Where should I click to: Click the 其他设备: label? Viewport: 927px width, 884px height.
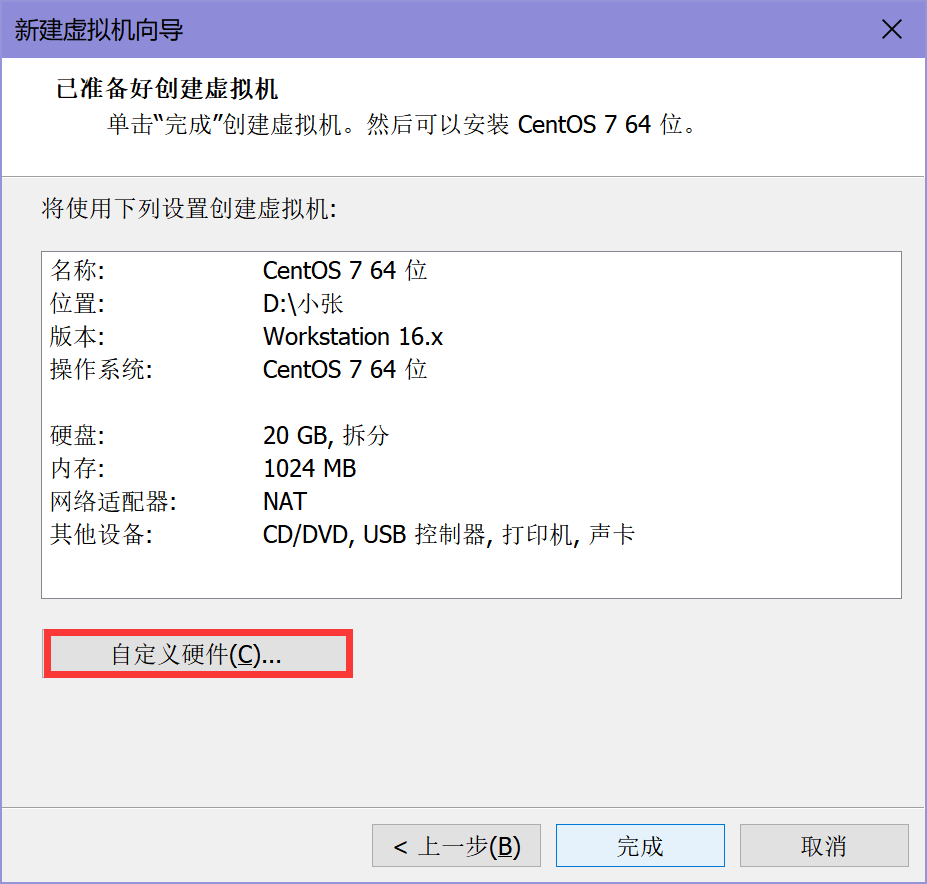pos(101,535)
